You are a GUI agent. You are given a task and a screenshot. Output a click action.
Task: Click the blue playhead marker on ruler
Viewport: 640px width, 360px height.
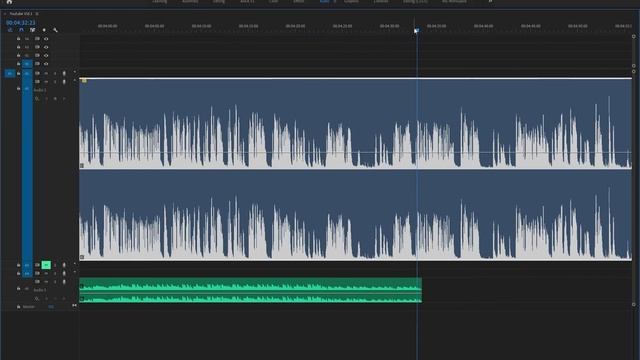click(x=416, y=30)
